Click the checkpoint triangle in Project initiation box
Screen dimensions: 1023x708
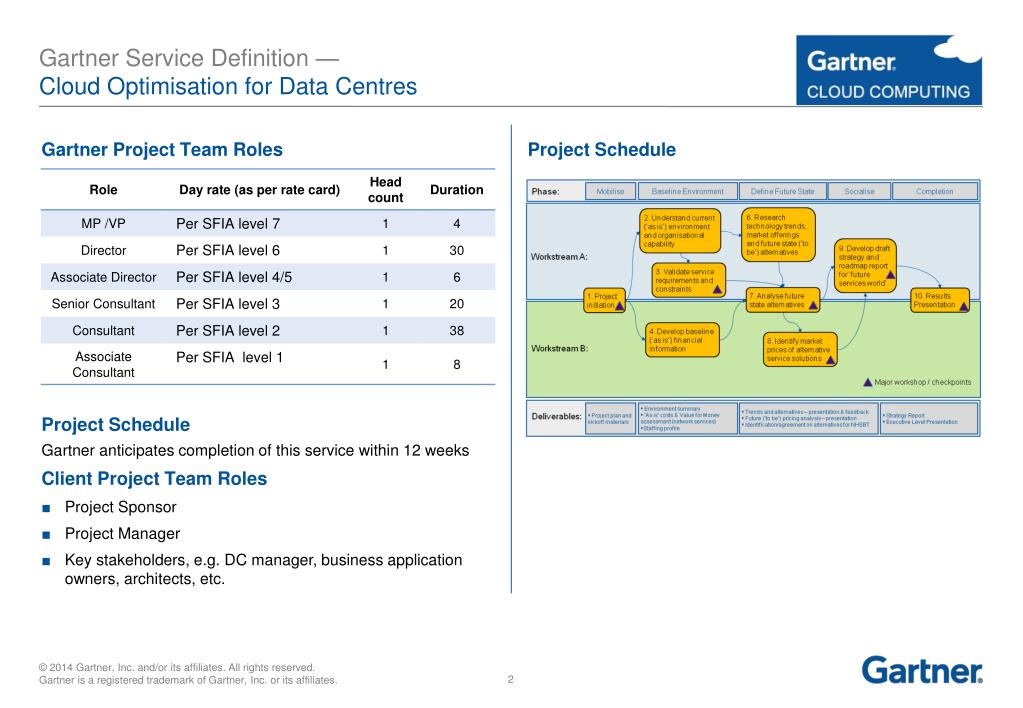click(619, 305)
